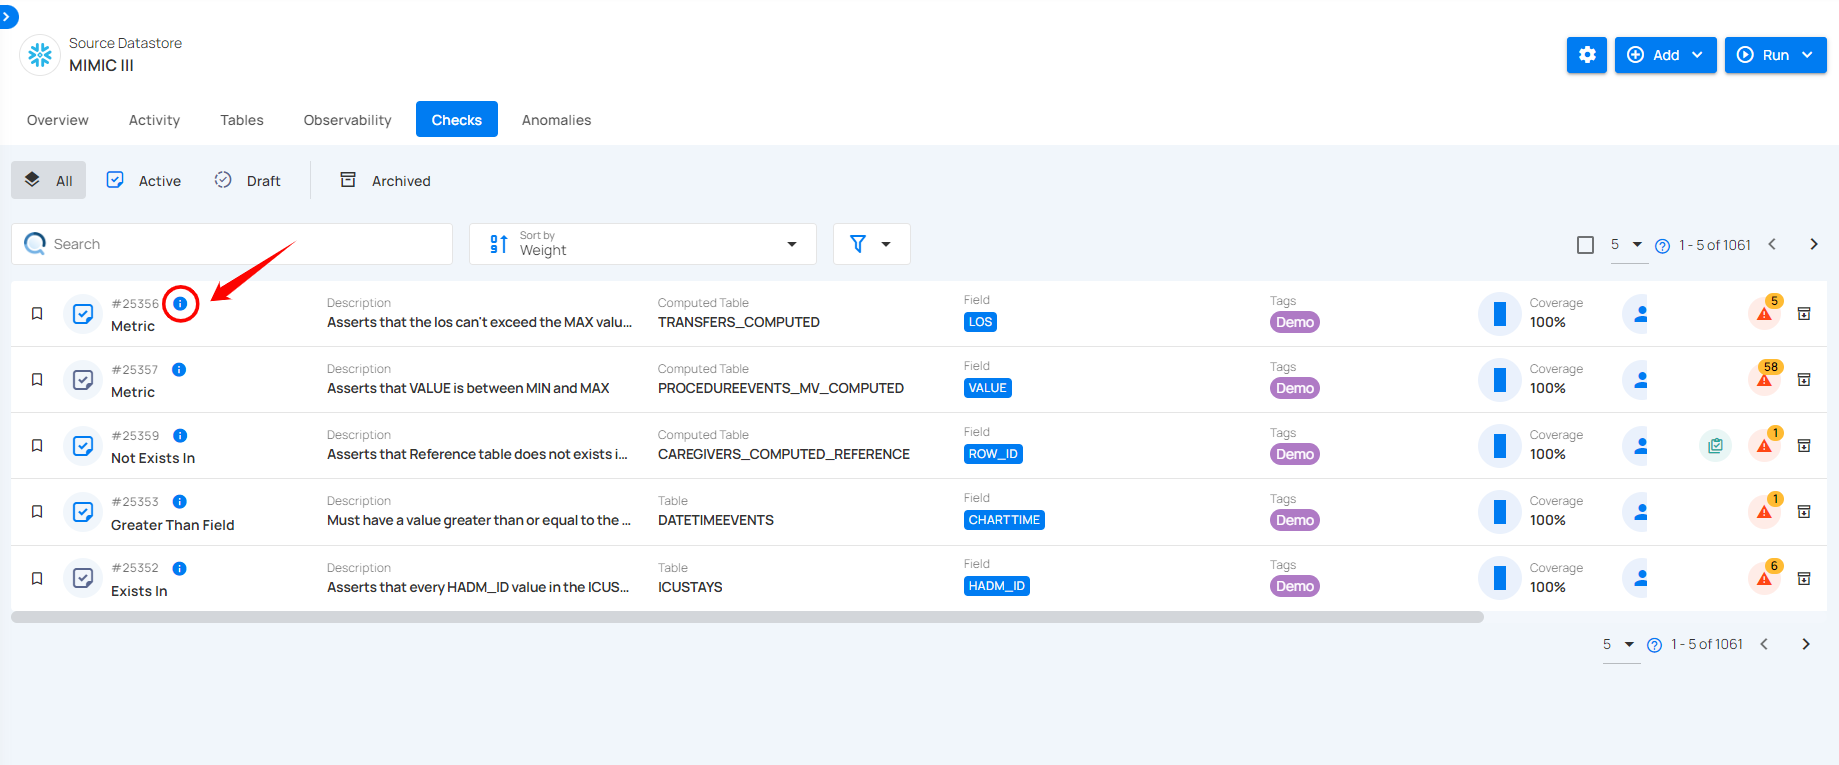Go to previous page at top pagination

pyautogui.click(x=1772, y=244)
